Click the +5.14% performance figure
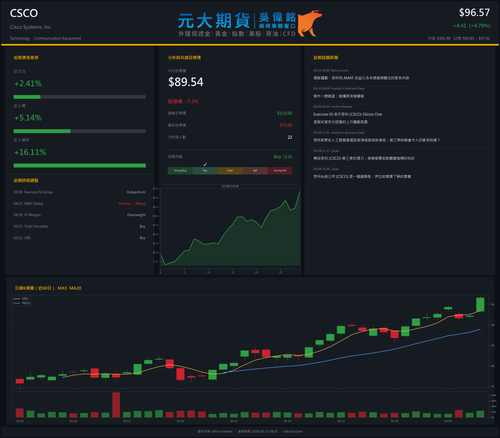Viewport: 500px width, 438px height. click(x=28, y=118)
